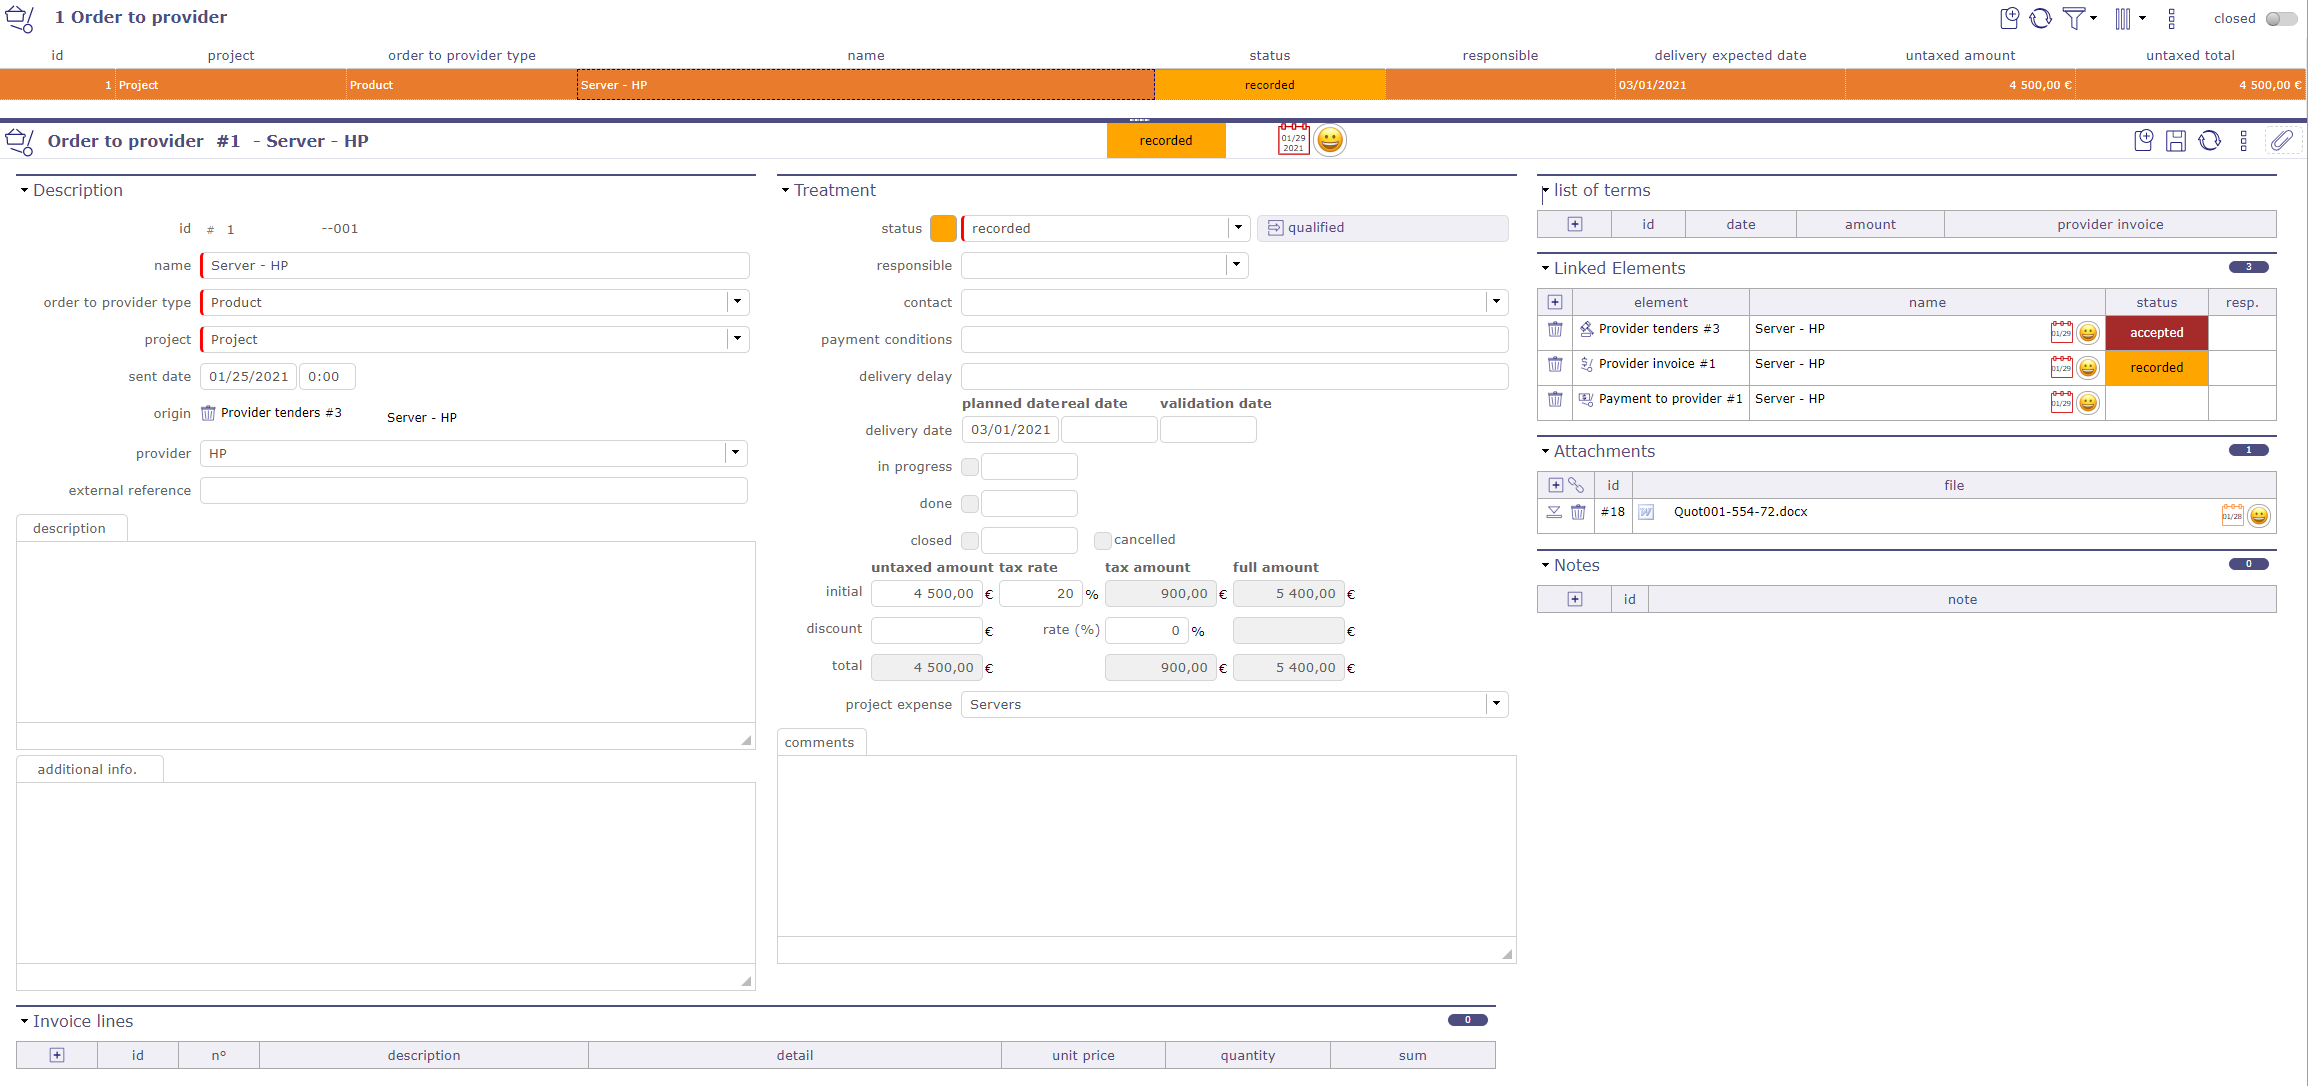Open the provider dropdown showing HP
Image resolution: width=2308 pixels, height=1086 pixels.
click(x=735, y=453)
